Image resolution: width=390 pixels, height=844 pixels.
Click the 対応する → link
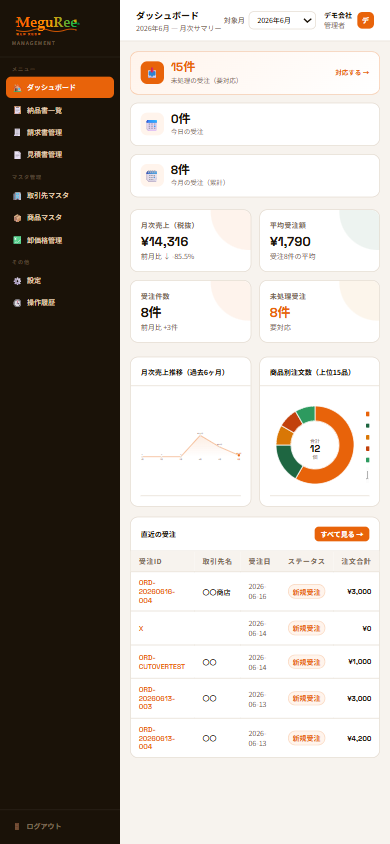tap(352, 73)
